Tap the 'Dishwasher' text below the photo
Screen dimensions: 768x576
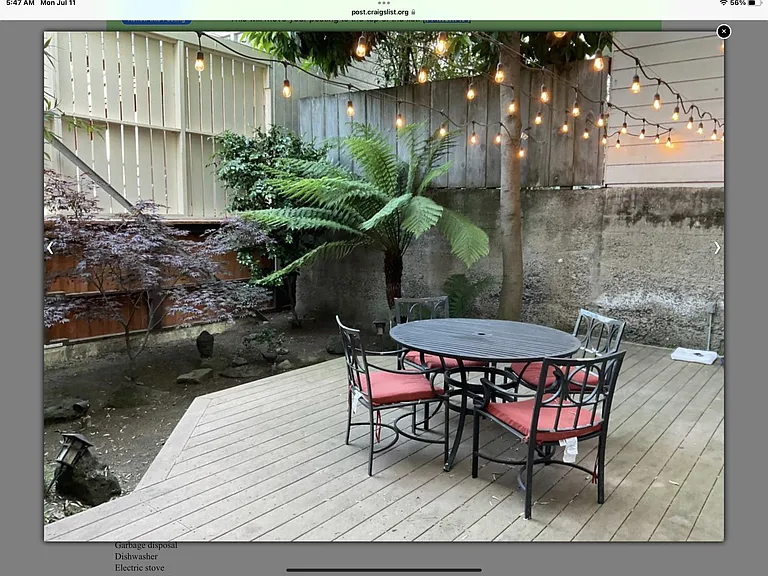click(136, 556)
